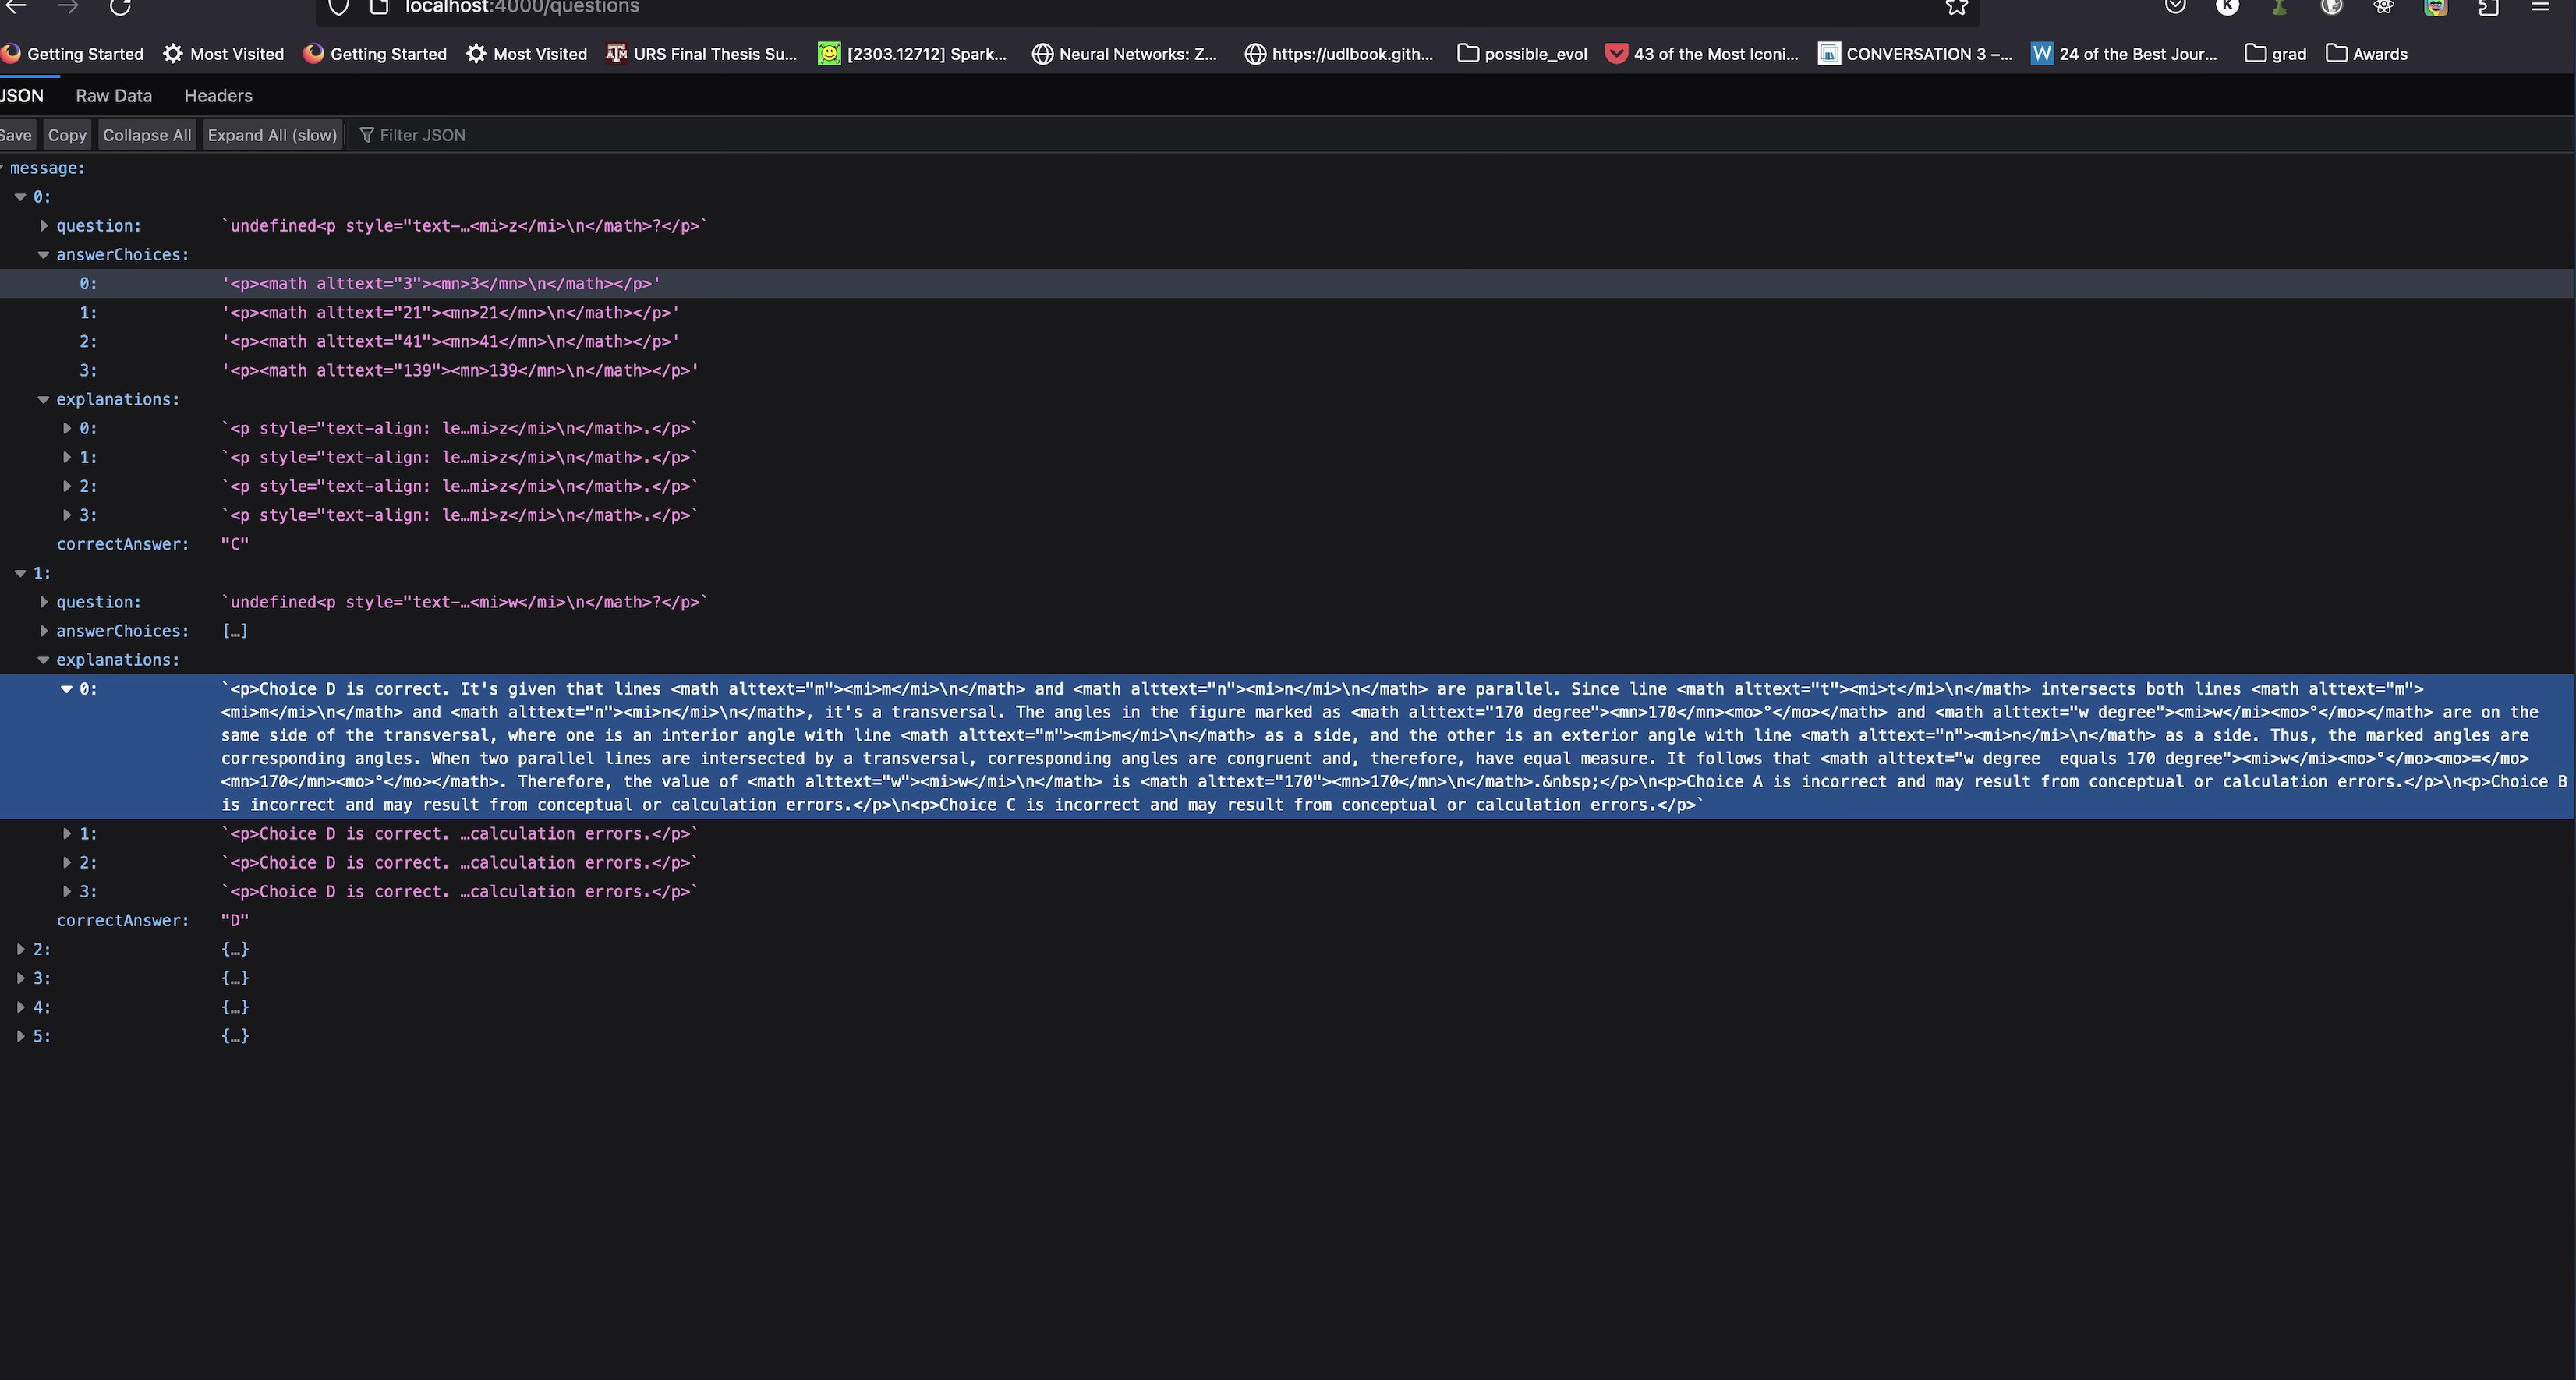This screenshot has width=2576, height=1380.
Task: Collapse explanation 0 of item 1
Action: pyautogui.click(x=66, y=689)
